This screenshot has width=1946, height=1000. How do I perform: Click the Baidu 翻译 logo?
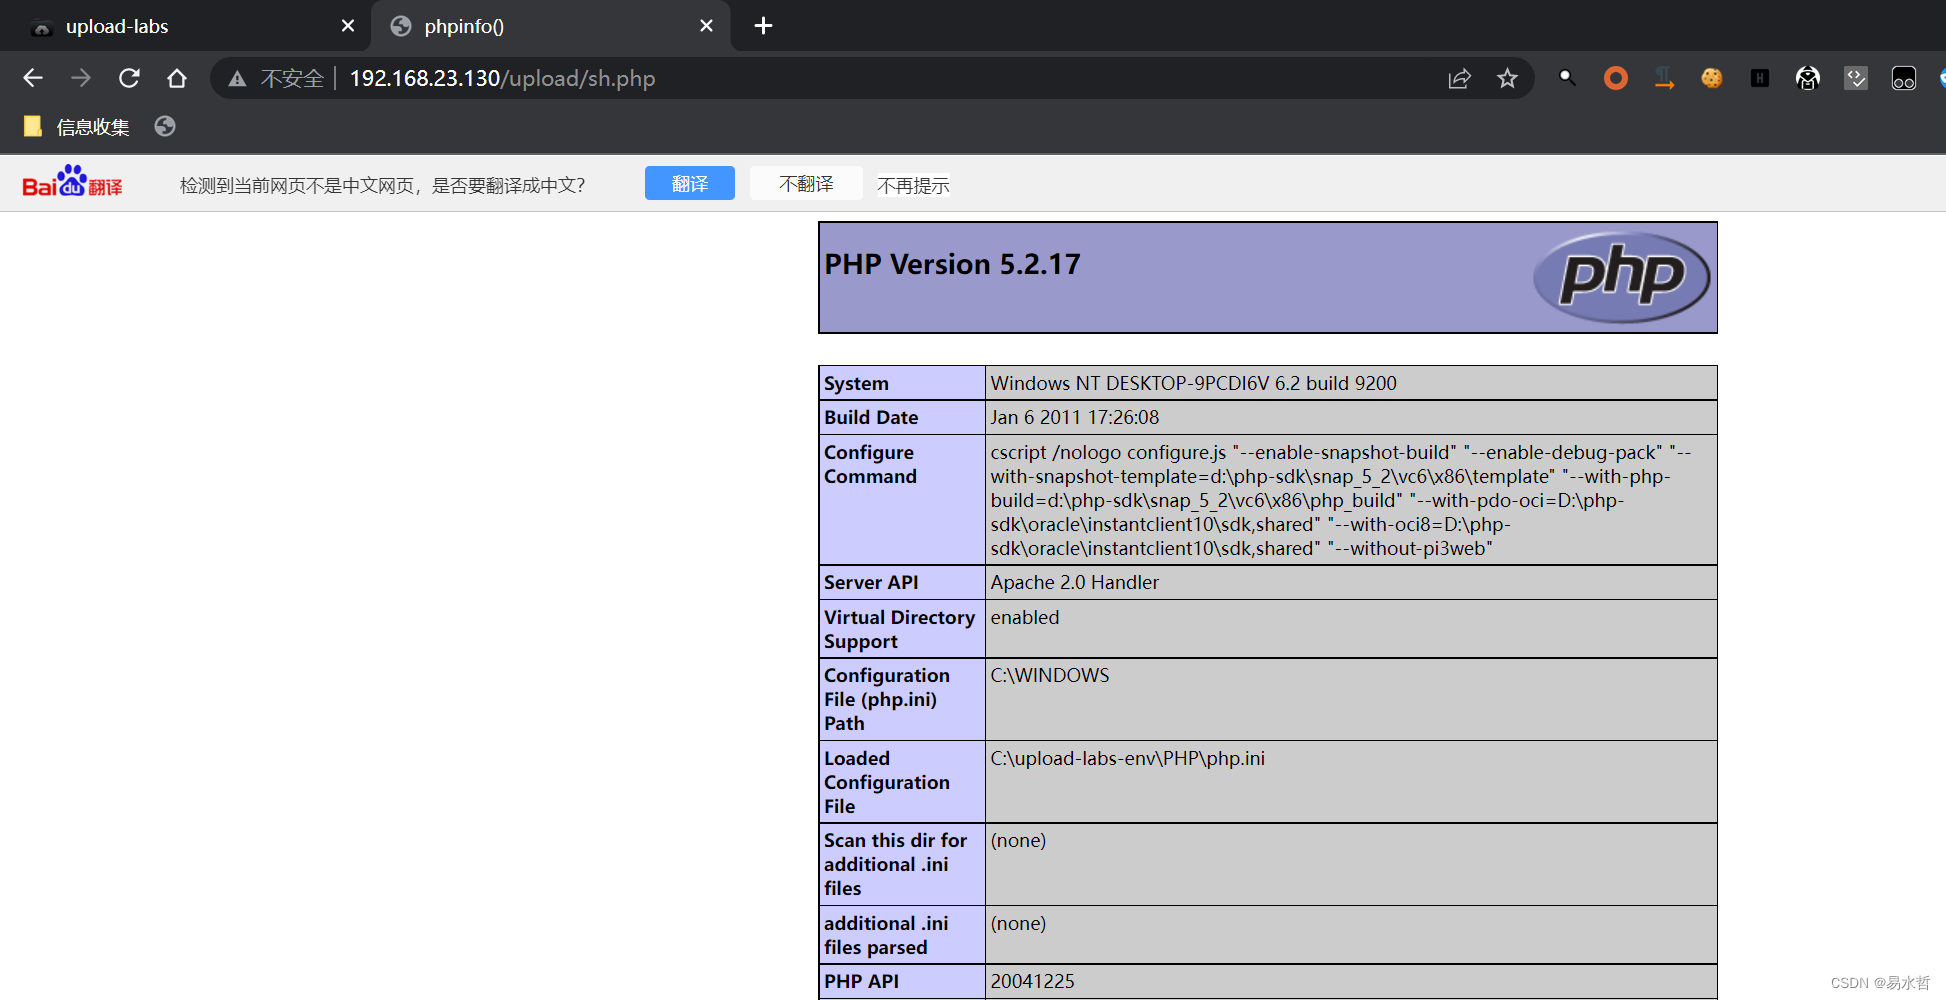pyautogui.click(x=72, y=182)
